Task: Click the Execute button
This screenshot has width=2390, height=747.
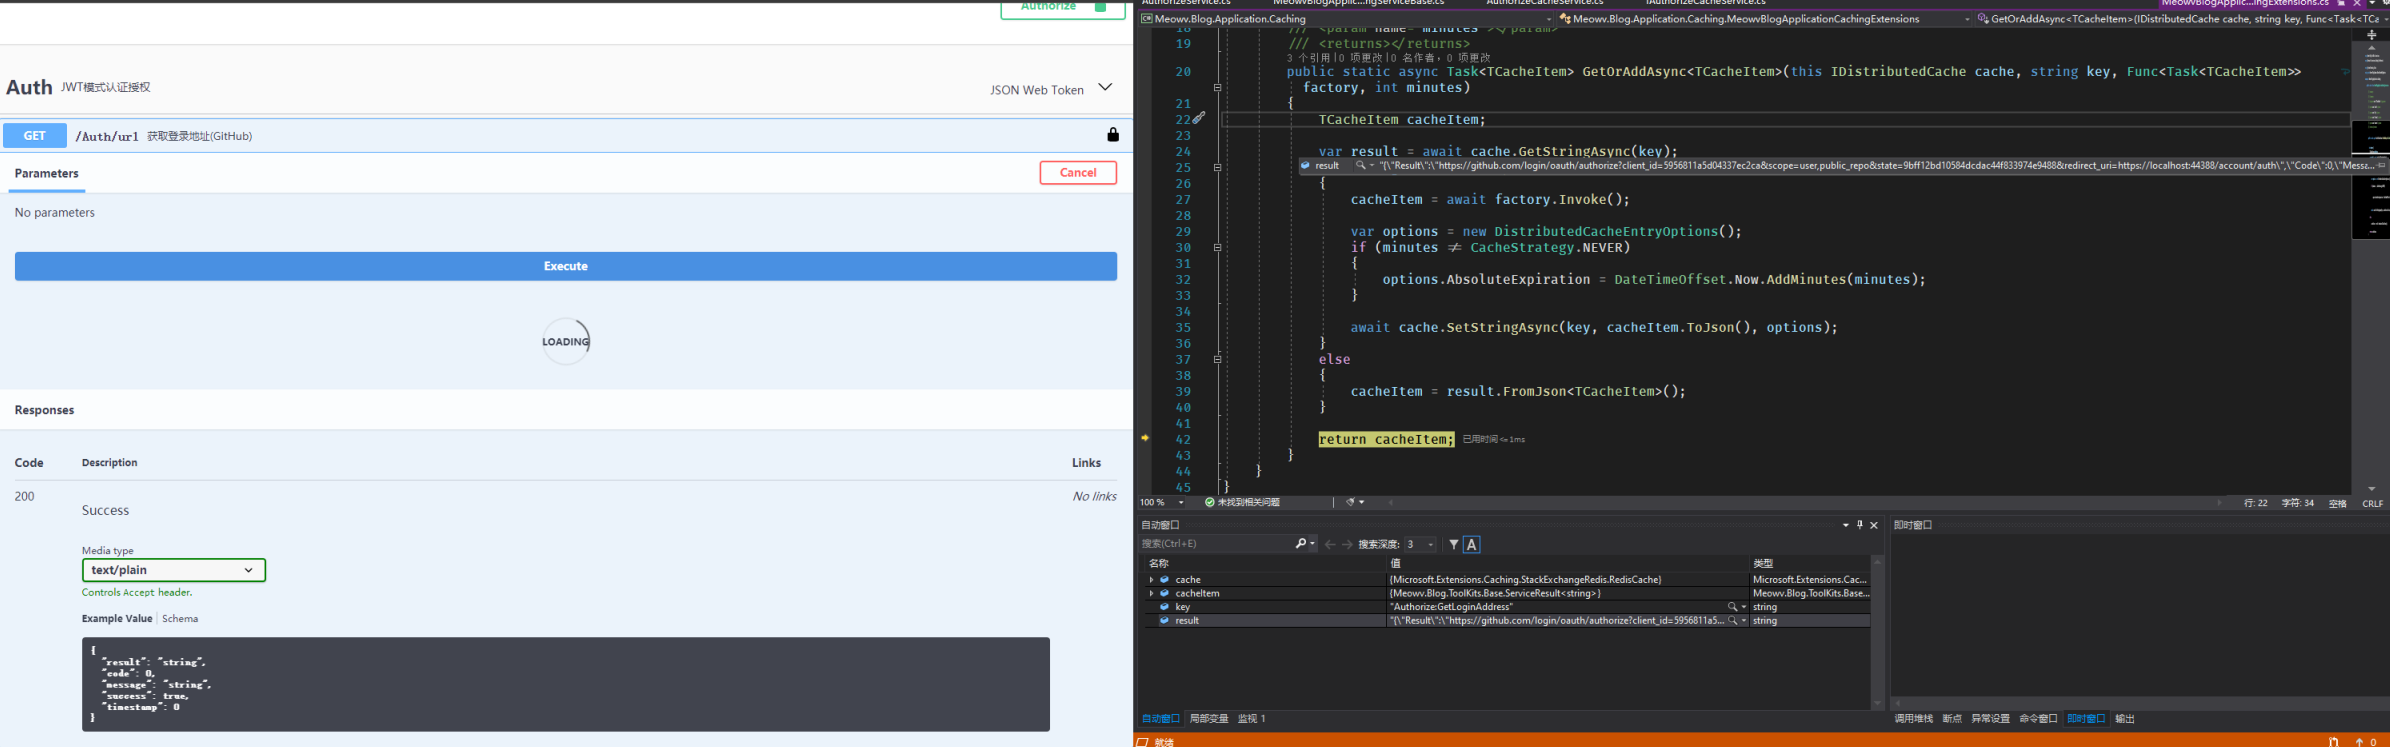Action: coord(566,266)
